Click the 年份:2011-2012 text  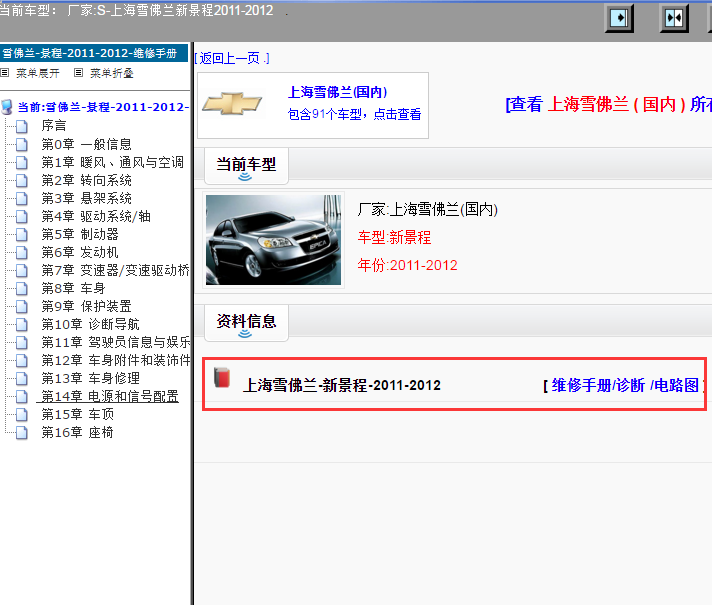tap(407, 265)
